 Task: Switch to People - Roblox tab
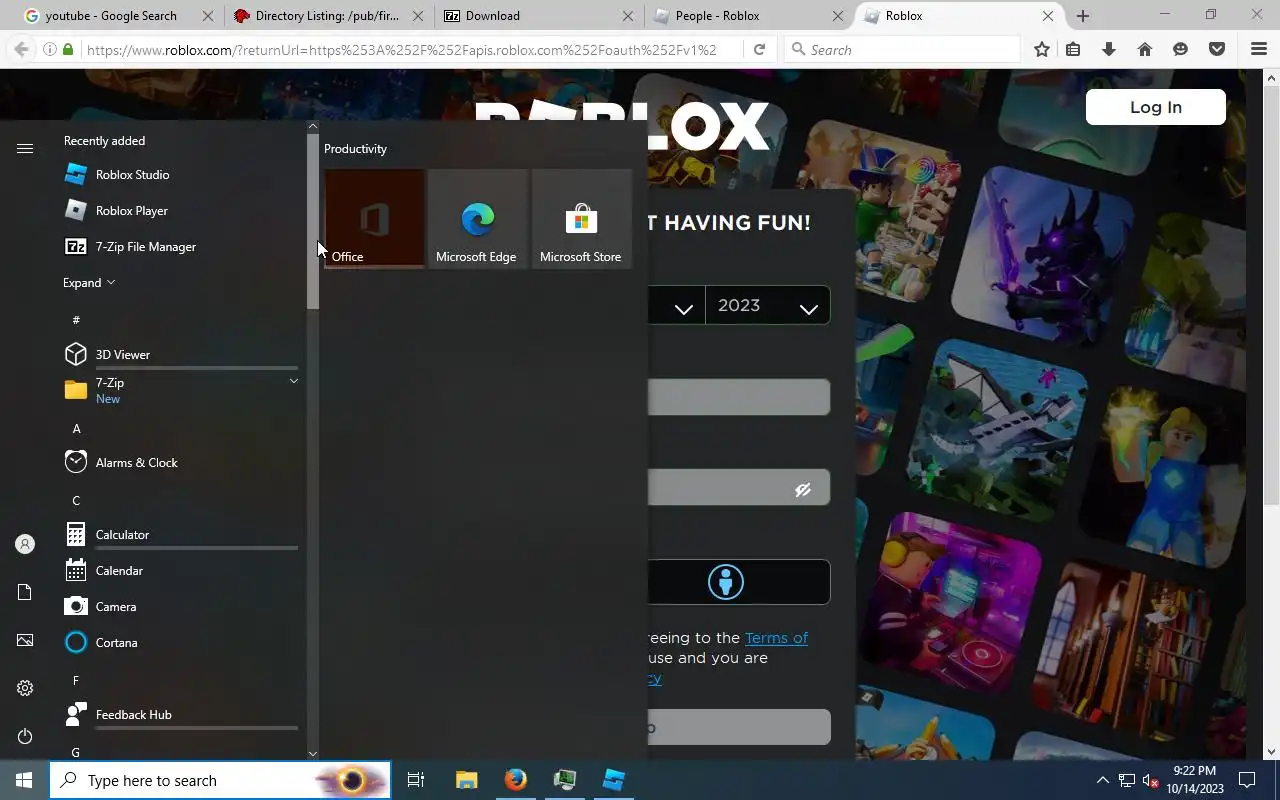click(749, 16)
